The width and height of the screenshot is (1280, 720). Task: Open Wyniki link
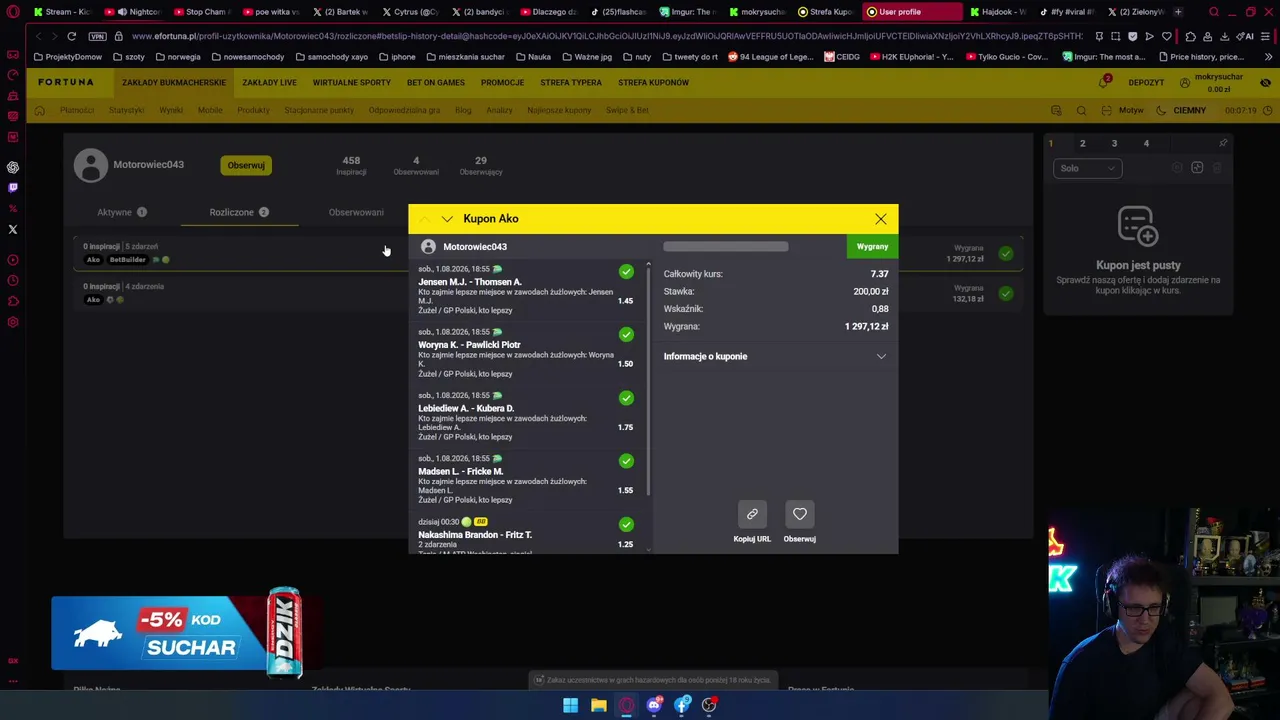coord(171,110)
